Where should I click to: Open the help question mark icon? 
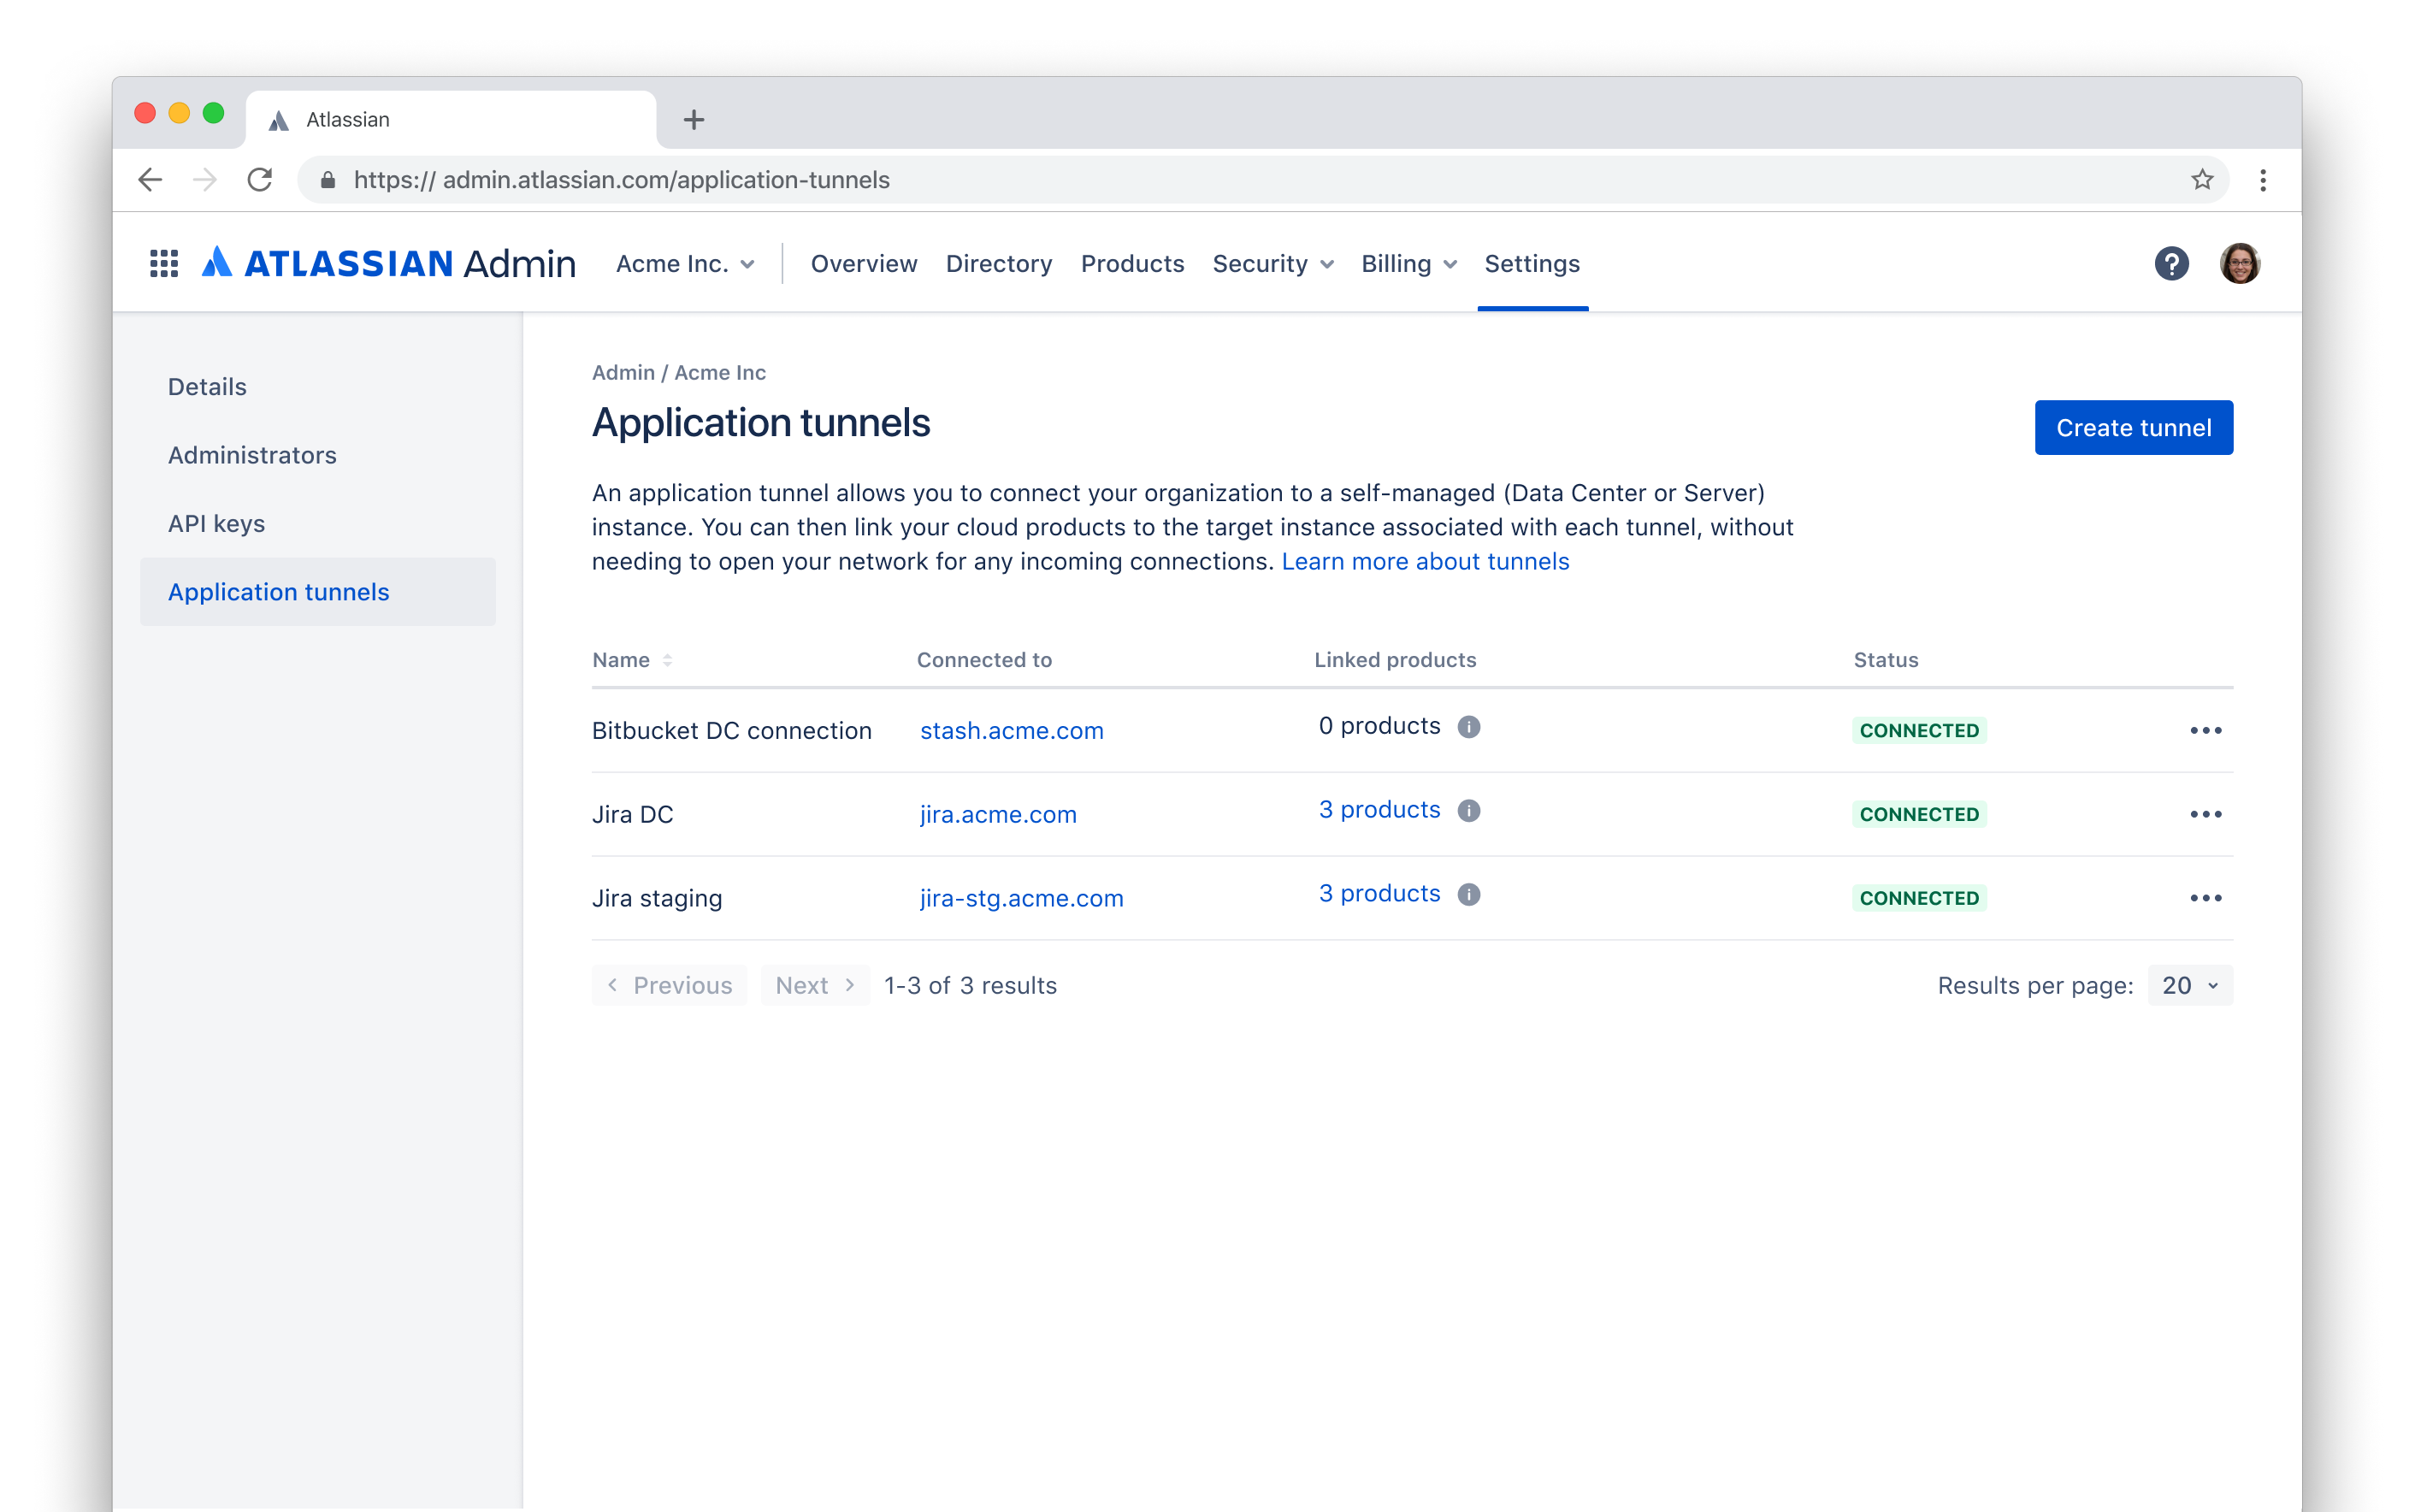(x=2171, y=263)
